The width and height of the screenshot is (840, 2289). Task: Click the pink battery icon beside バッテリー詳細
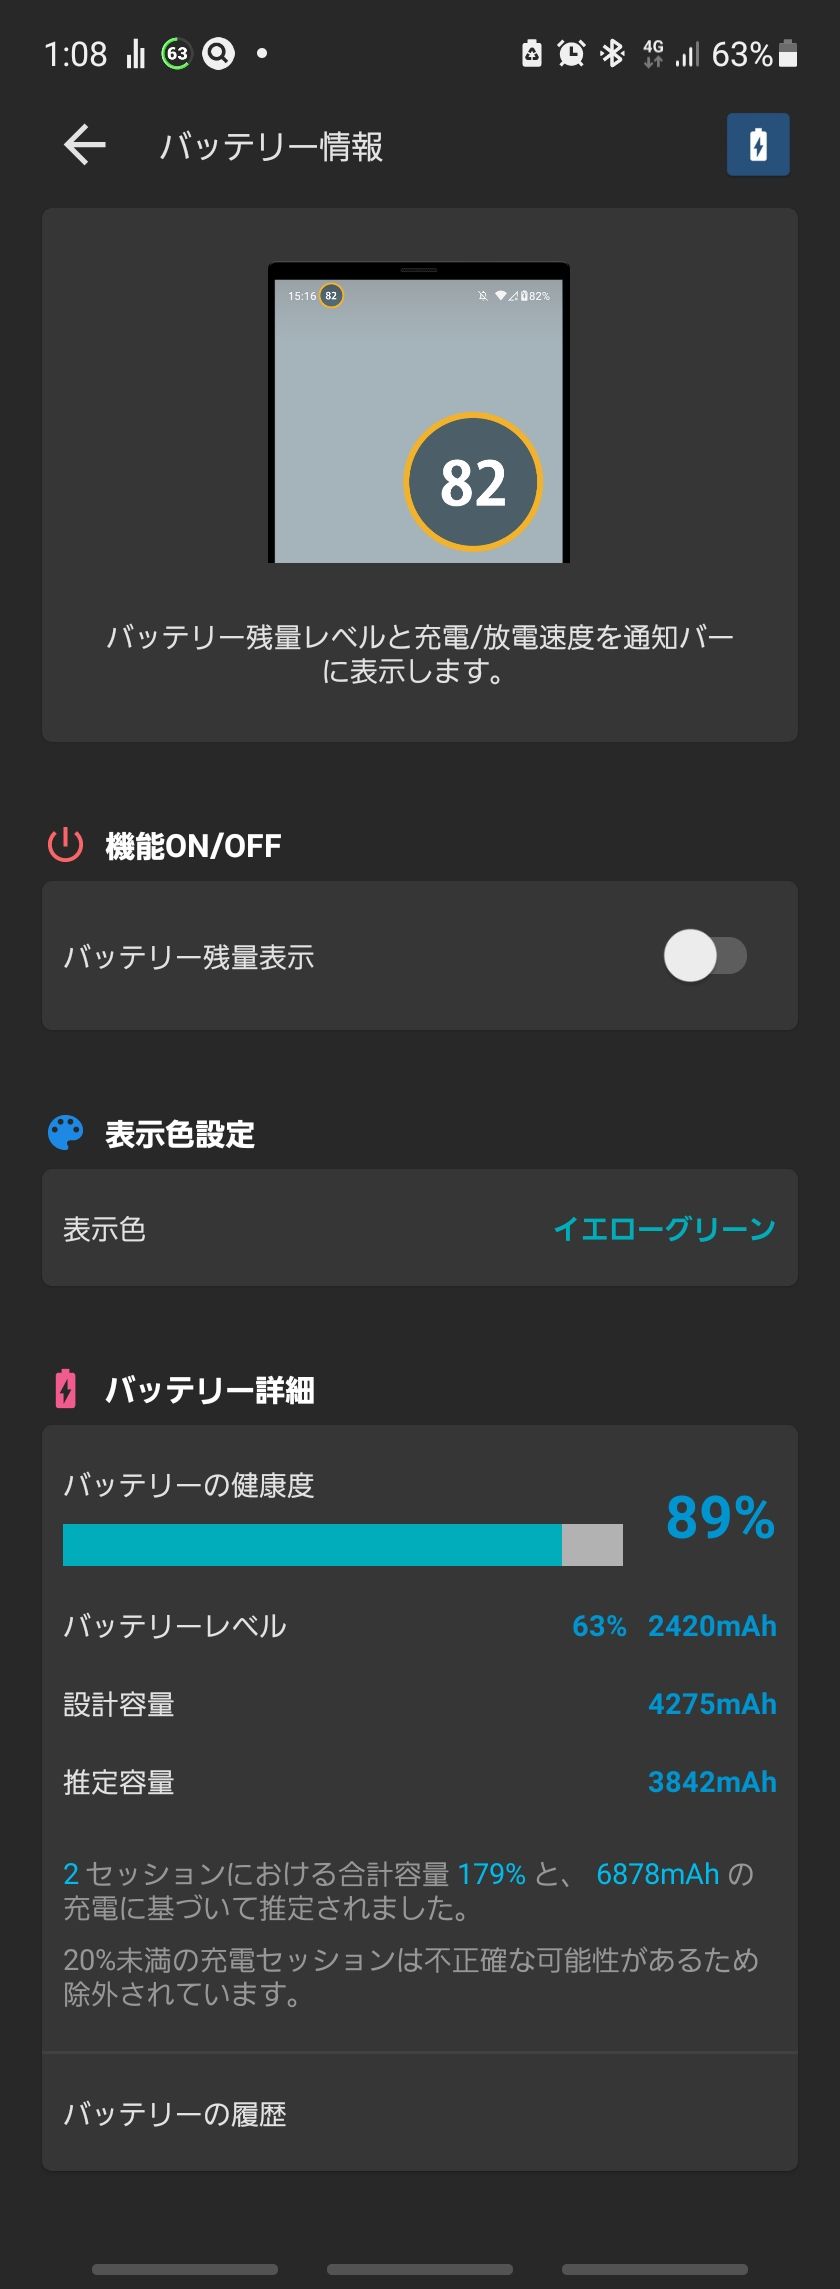point(64,1389)
